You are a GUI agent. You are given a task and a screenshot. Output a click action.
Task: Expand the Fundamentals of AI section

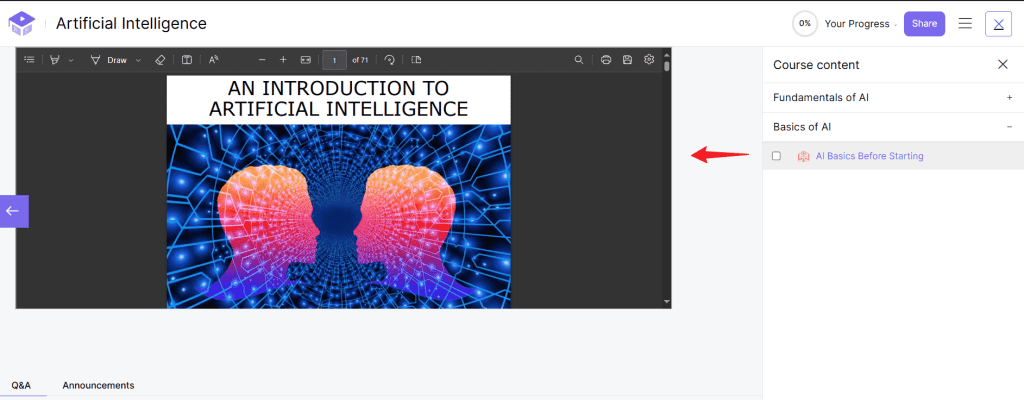coord(893,97)
